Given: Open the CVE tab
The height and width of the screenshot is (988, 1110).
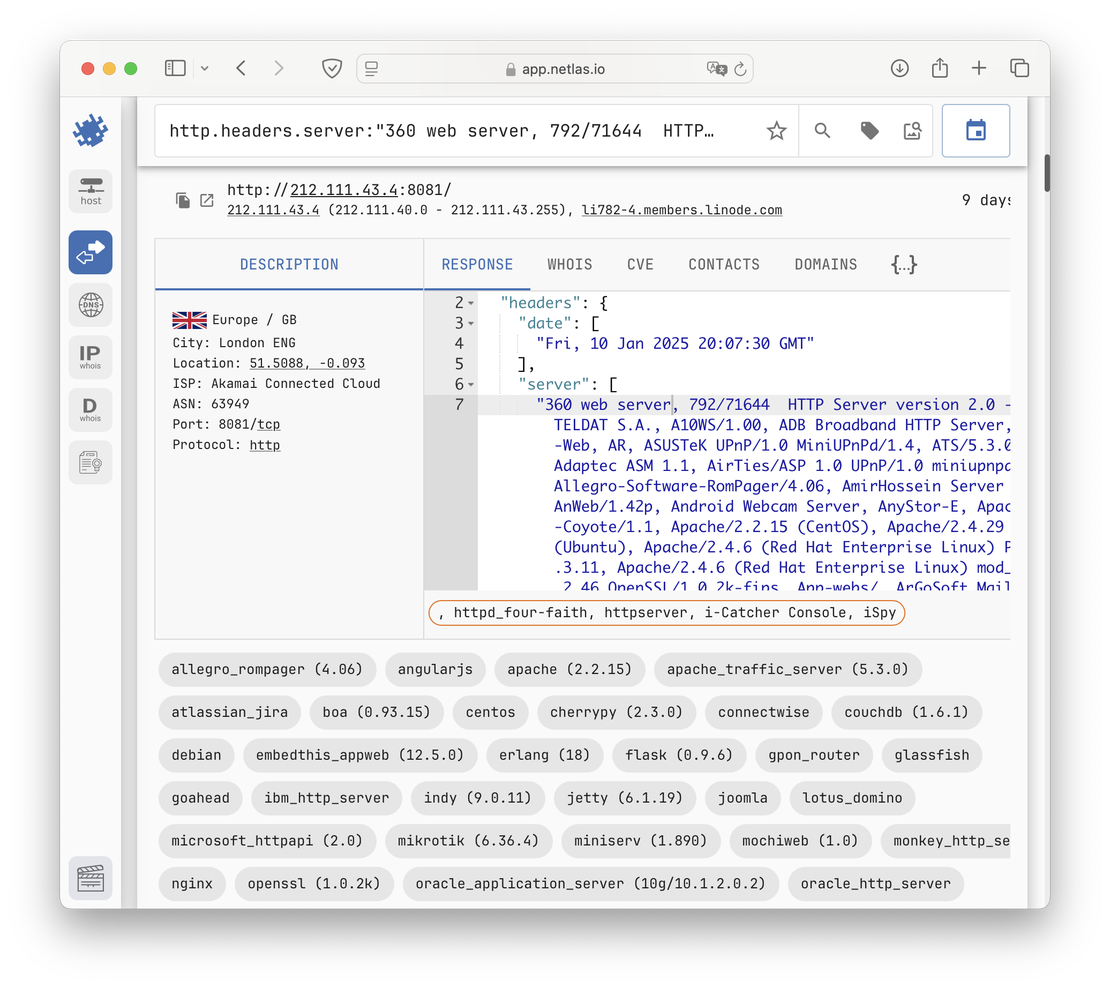Looking at the screenshot, I should pyautogui.click(x=640, y=264).
